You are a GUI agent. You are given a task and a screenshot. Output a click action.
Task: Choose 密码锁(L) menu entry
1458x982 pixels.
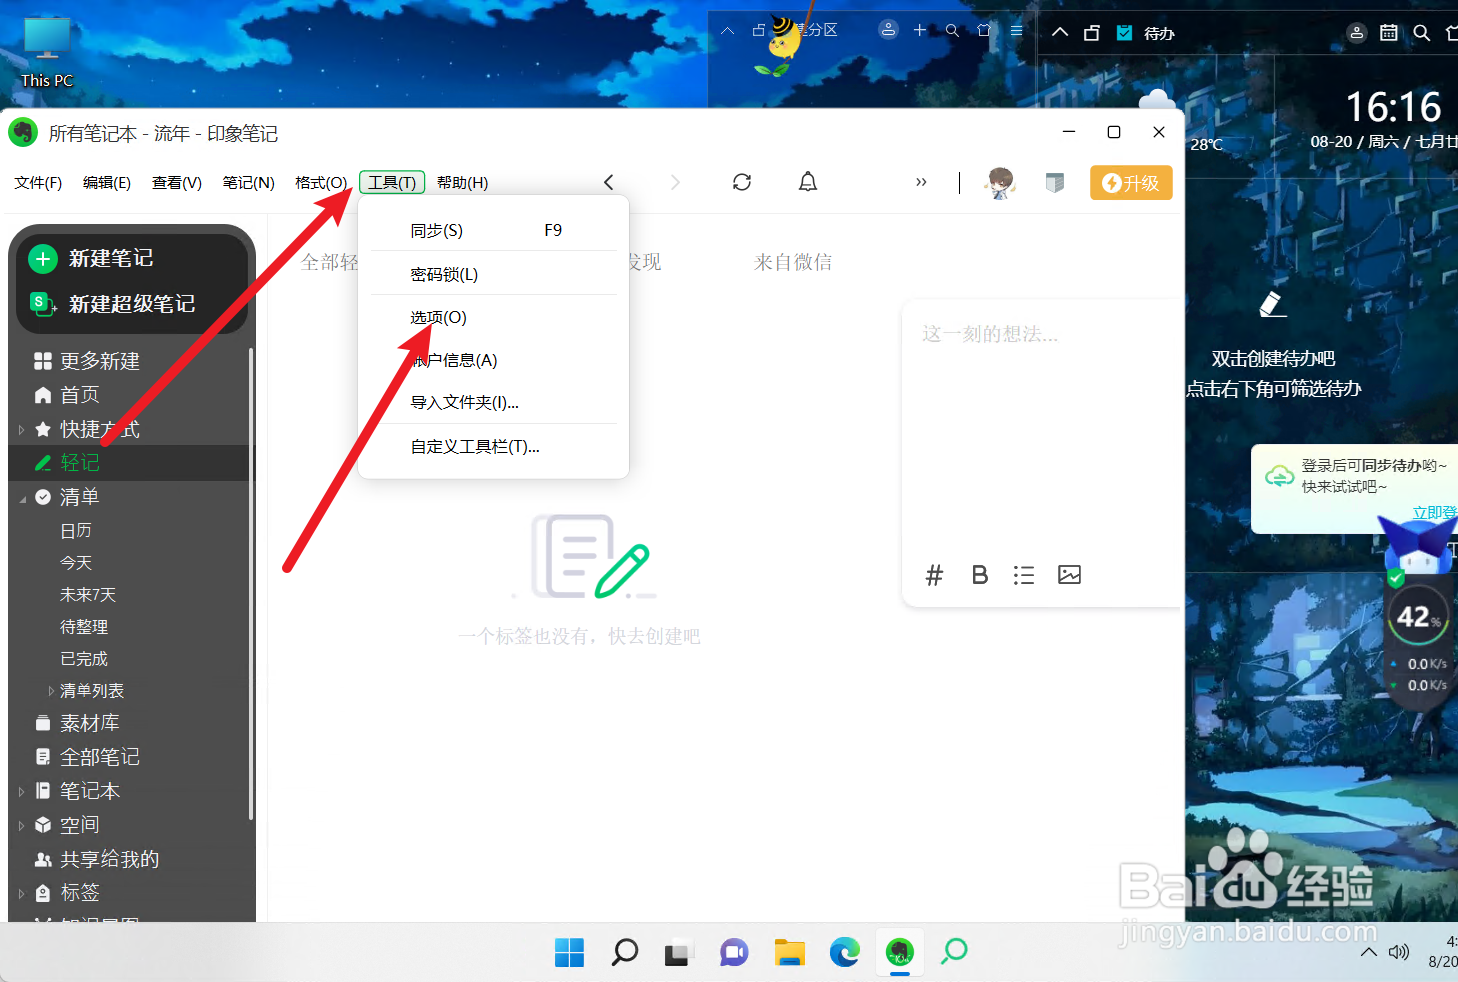[493, 274]
